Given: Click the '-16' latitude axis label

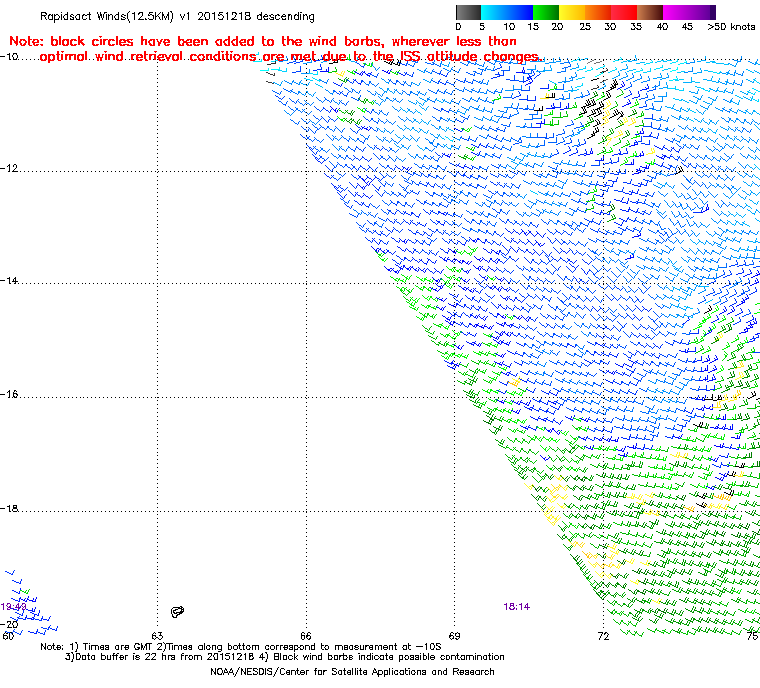Looking at the screenshot, I should 9,395.
